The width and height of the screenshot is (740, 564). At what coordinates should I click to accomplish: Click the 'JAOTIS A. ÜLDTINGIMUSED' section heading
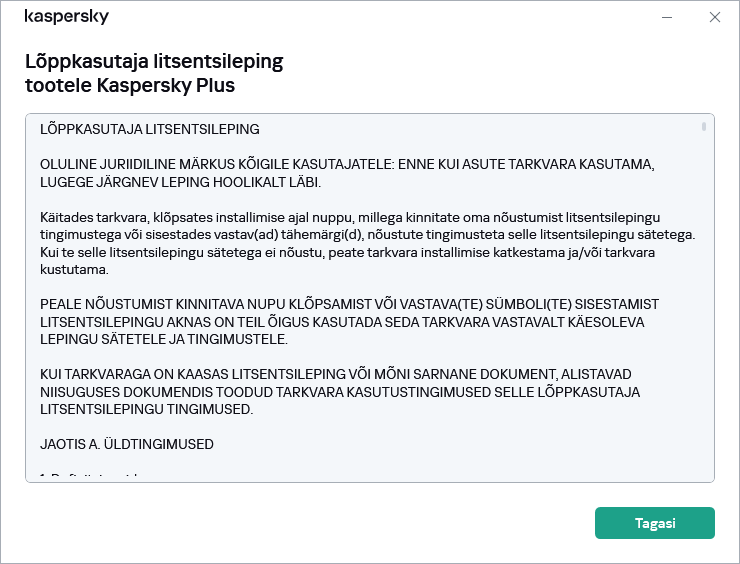click(x=126, y=443)
